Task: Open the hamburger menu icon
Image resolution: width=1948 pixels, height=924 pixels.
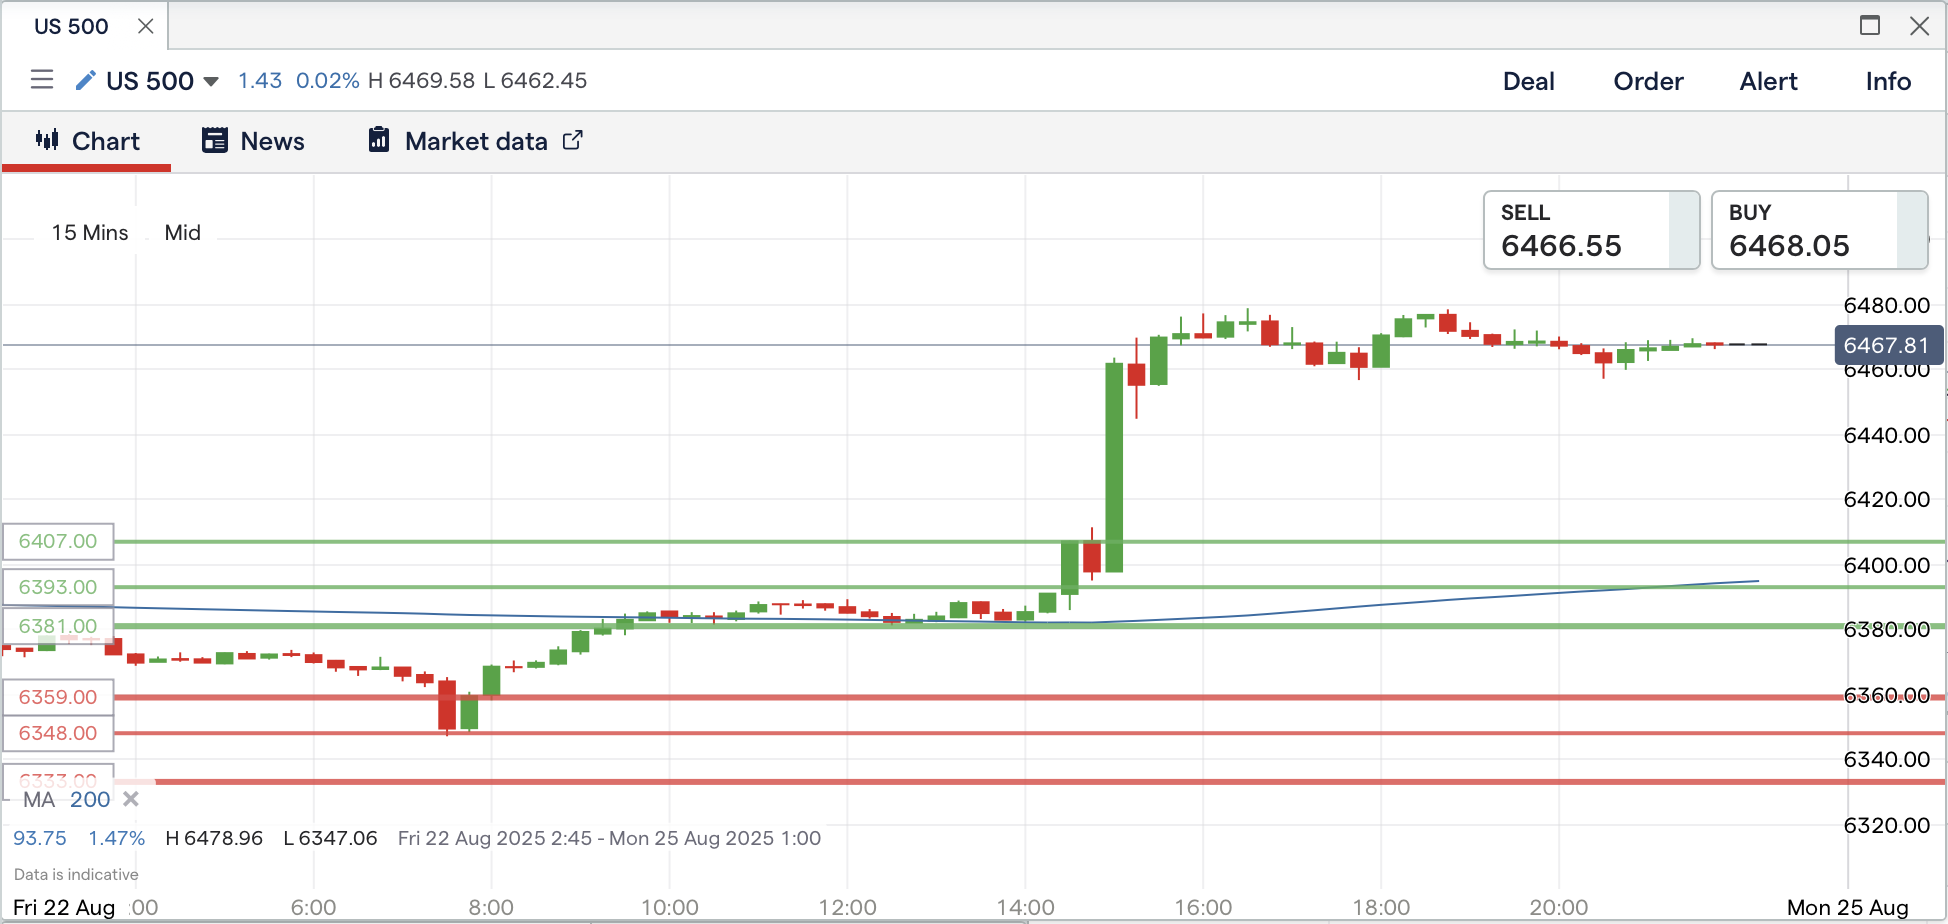Action: point(41,80)
